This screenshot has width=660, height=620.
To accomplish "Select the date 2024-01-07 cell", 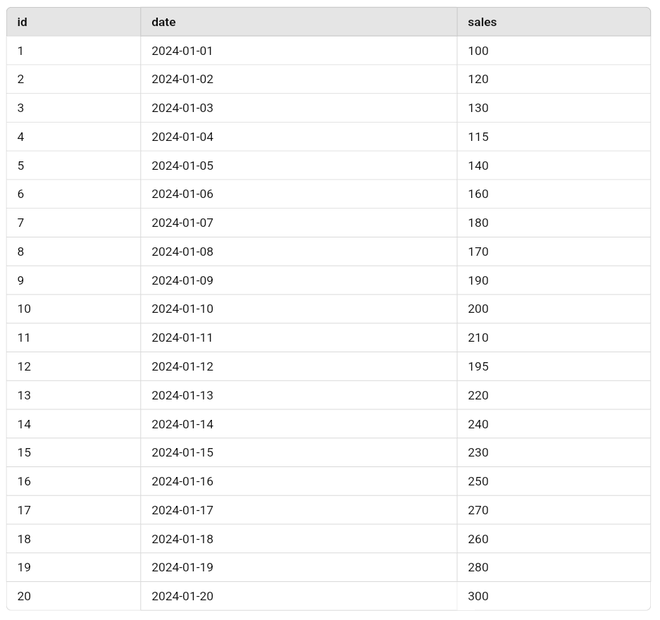I will tap(182, 223).
